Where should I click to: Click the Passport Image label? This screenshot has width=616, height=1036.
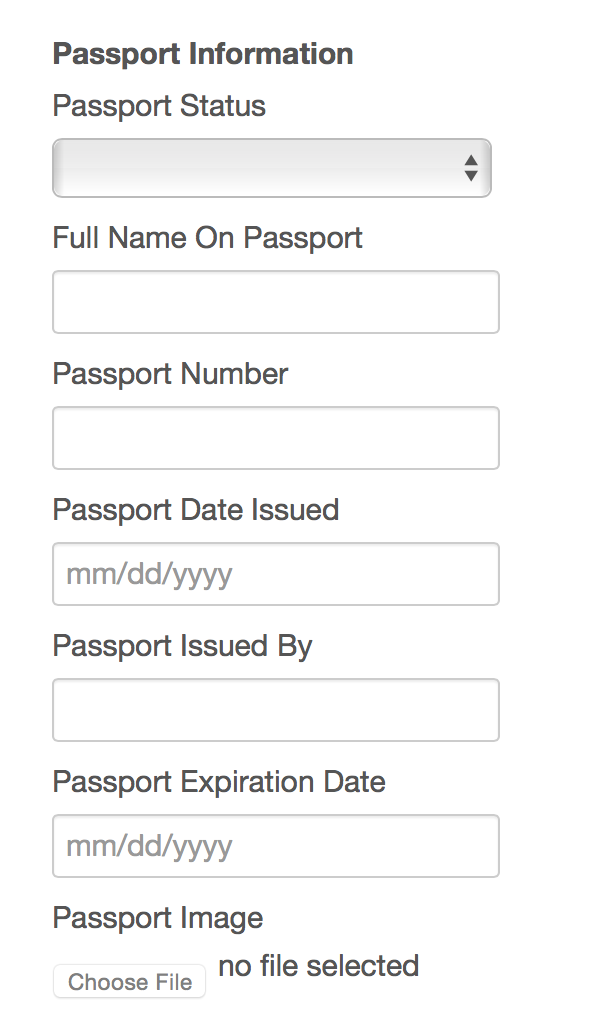tap(158, 918)
